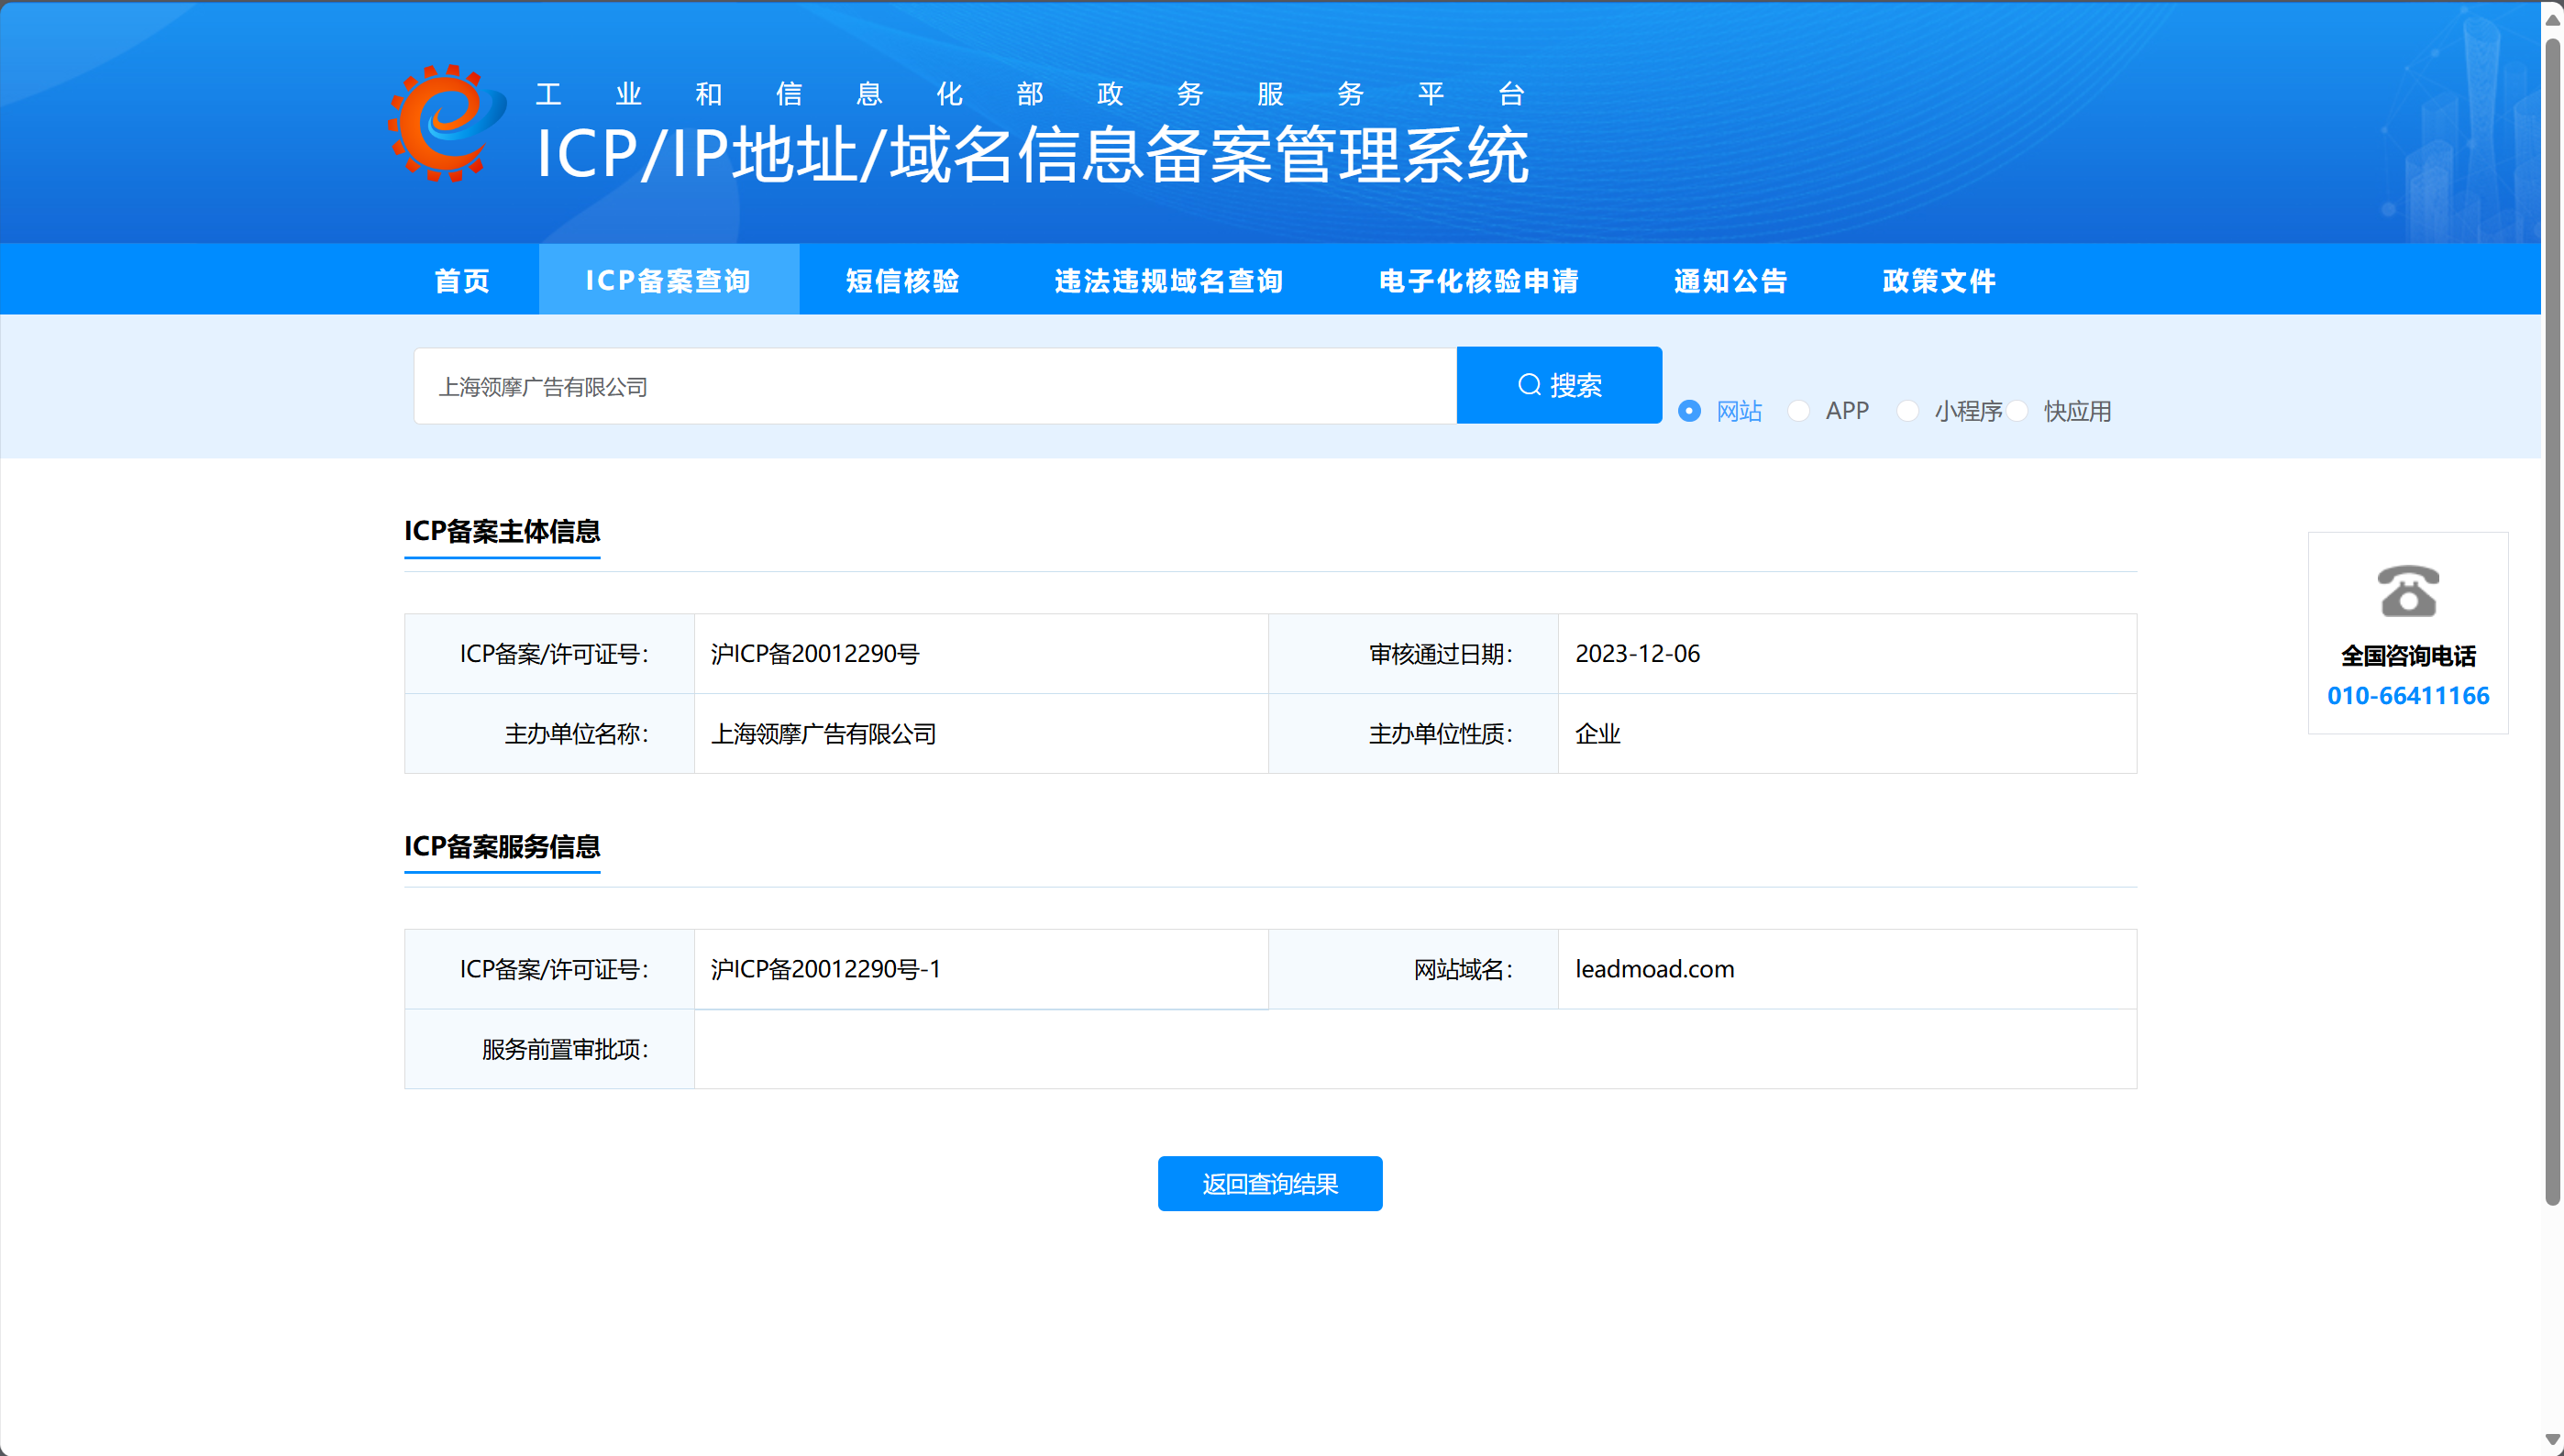This screenshot has height=1456, width=2564.
Task: Click the magnifier icon in search button
Action: pos(1529,385)
